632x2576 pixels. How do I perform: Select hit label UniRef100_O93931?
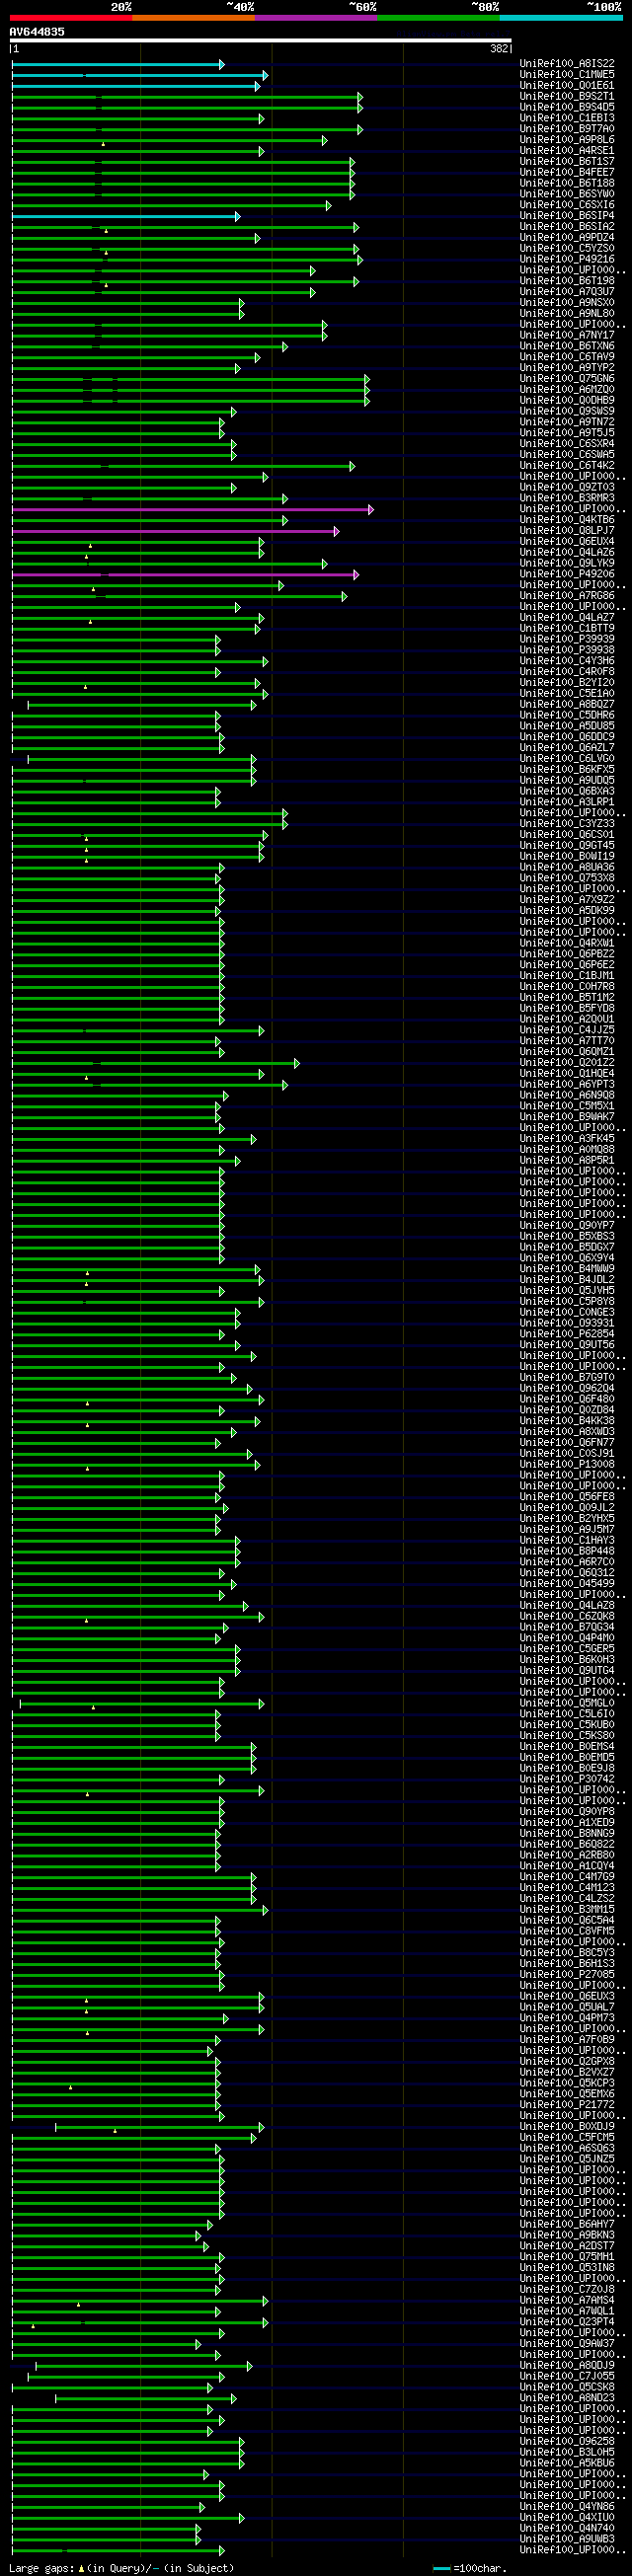tap(567, 1323)
